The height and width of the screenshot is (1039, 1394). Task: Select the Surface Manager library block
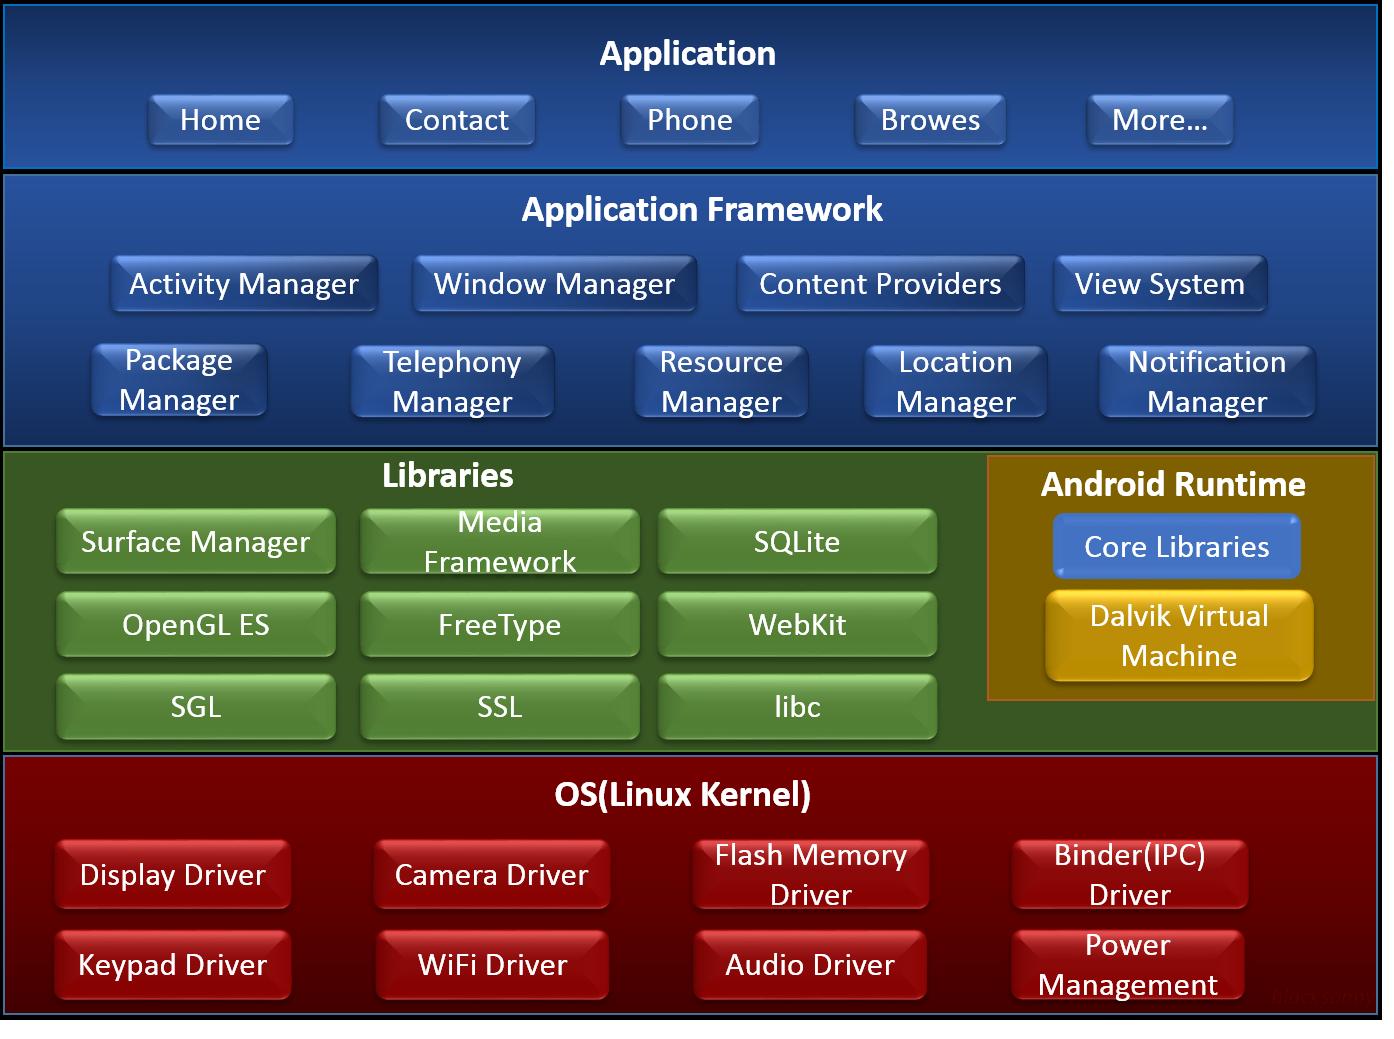coord(195,542)
